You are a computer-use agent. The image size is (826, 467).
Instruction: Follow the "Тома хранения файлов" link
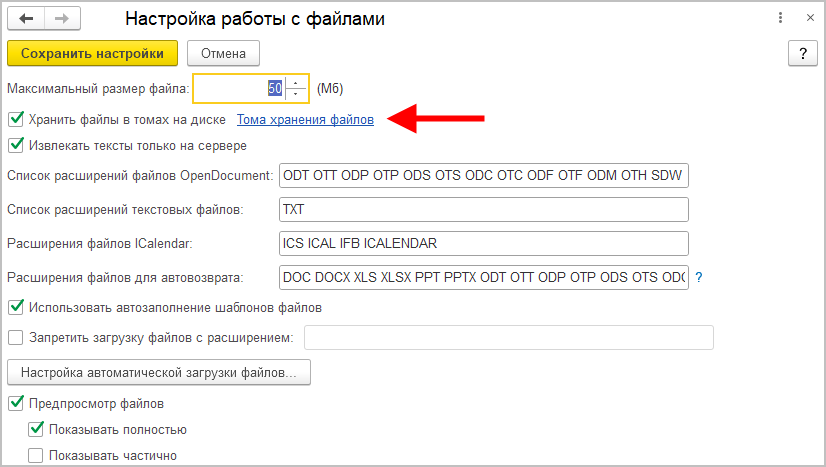pos(305,120)
